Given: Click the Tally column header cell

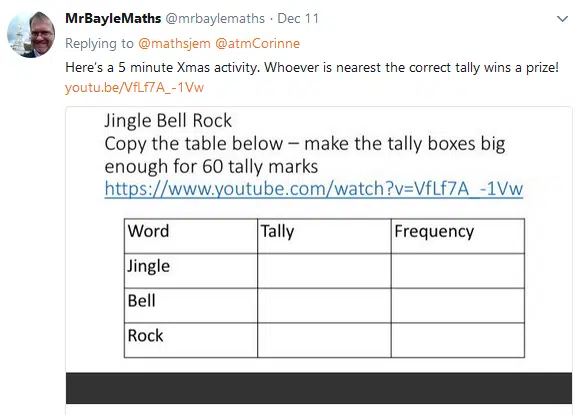Looking at the screenshot, I should 324,236.
